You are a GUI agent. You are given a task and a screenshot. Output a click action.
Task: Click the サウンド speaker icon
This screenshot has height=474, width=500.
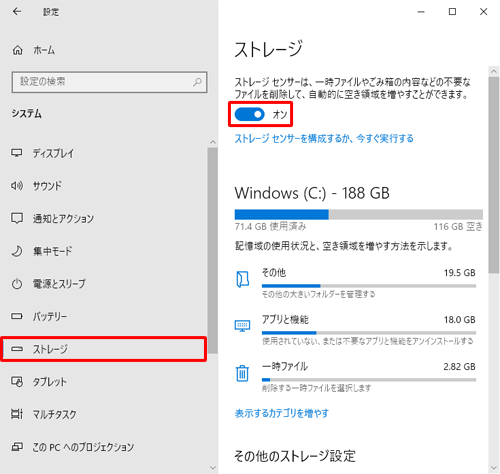(x=17, y=185)
